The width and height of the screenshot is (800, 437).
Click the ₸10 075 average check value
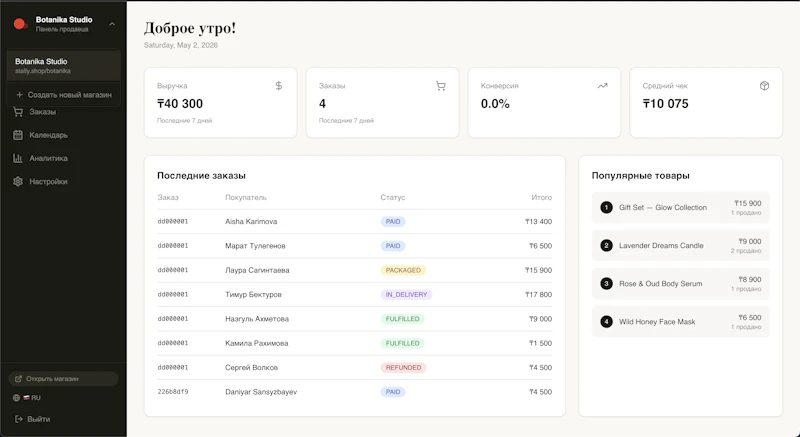665,104
